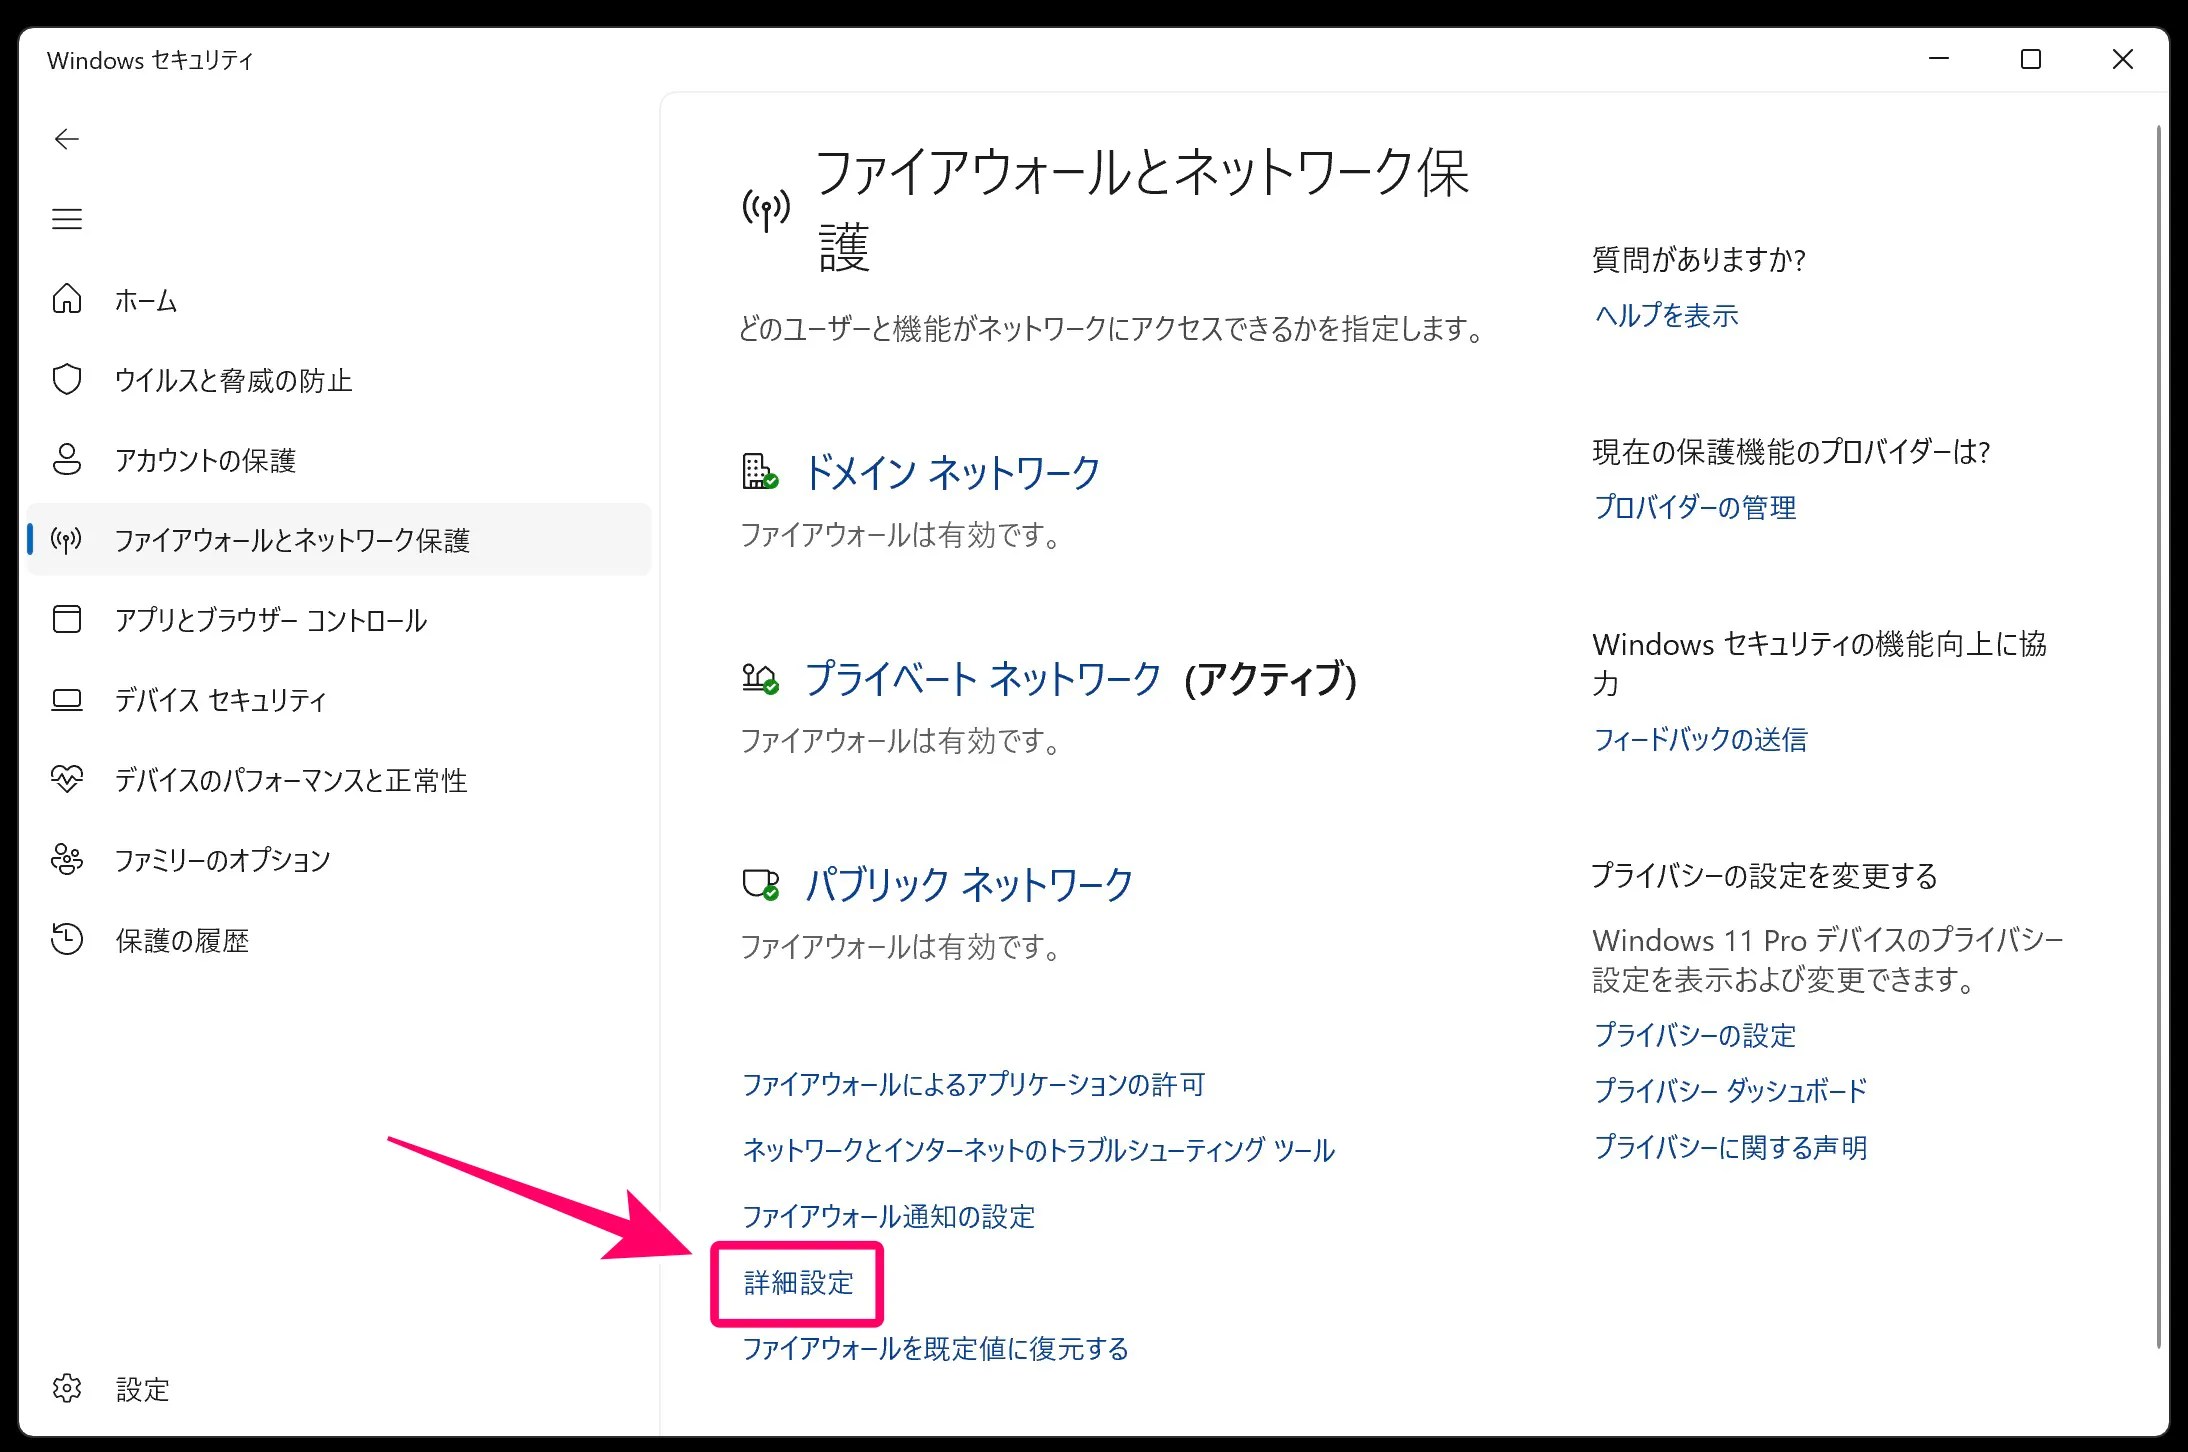Screen dimensions: 2188x1452
Task: Click the heart device performance icon
Action: (67, 779)
